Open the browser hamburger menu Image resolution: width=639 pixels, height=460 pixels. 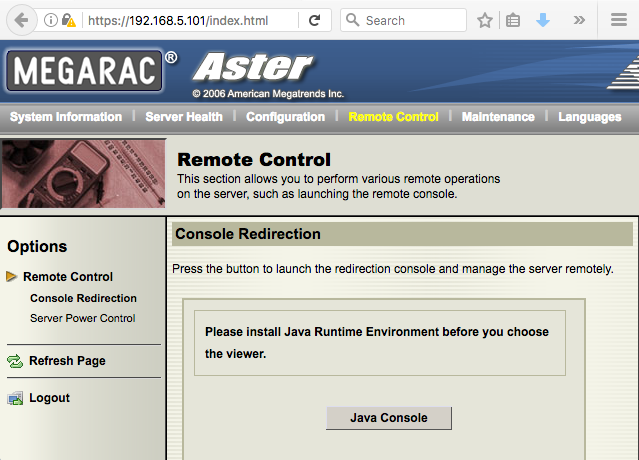click(619, 20)
